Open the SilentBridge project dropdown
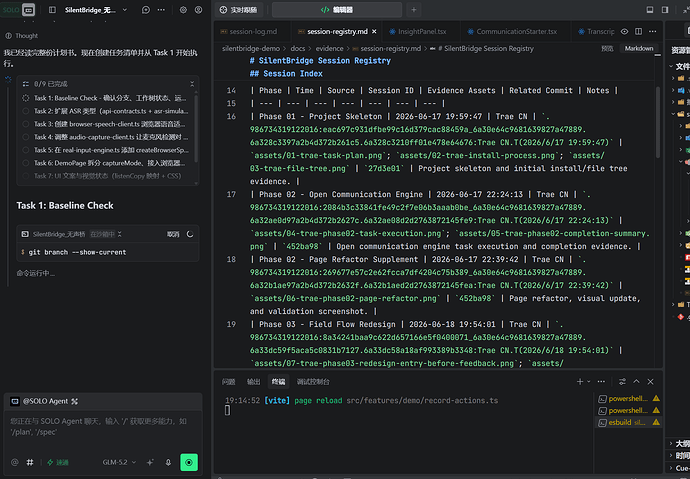The image size is (690, 479). (x=125, y=10)
